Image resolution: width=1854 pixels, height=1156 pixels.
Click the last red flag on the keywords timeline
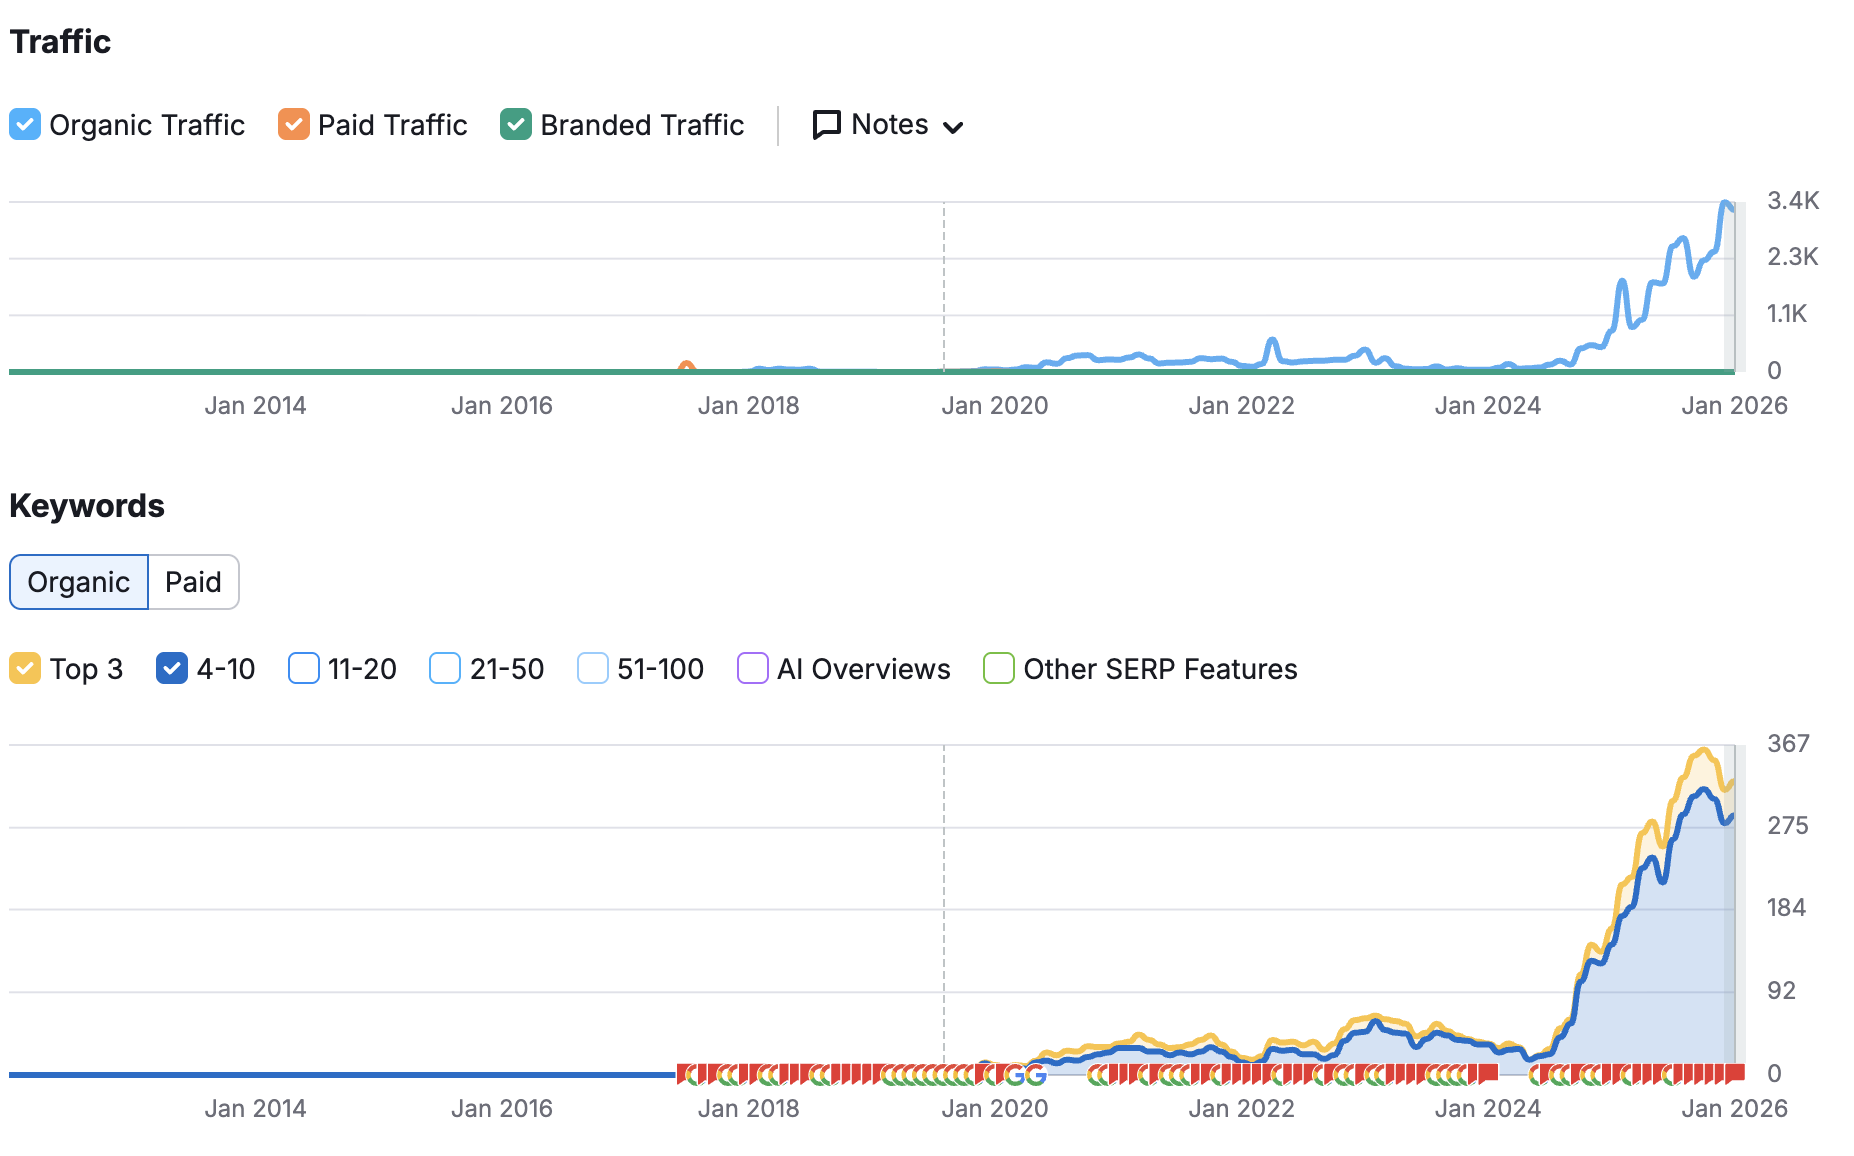(1735, 1074)
